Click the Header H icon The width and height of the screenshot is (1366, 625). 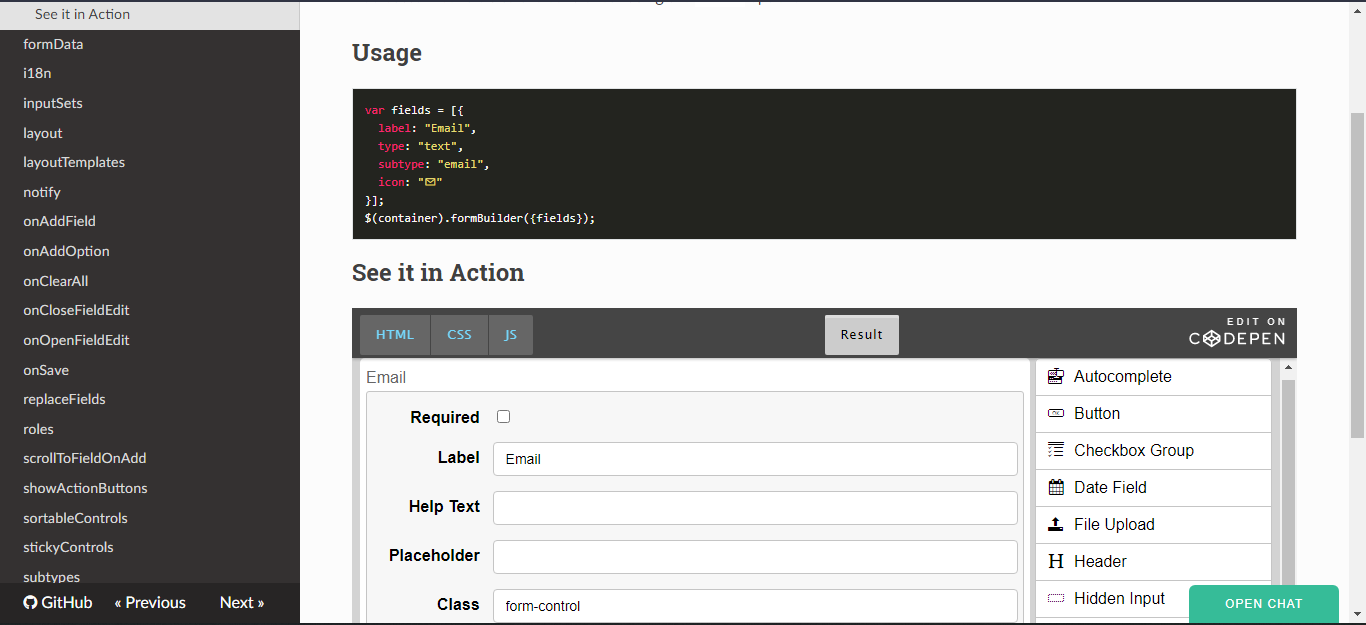(1055, 561)
